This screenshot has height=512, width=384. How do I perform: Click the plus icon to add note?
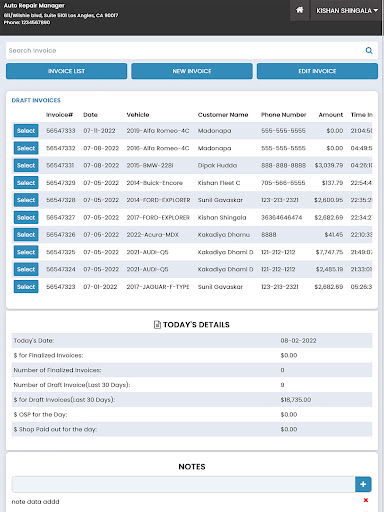363,484
